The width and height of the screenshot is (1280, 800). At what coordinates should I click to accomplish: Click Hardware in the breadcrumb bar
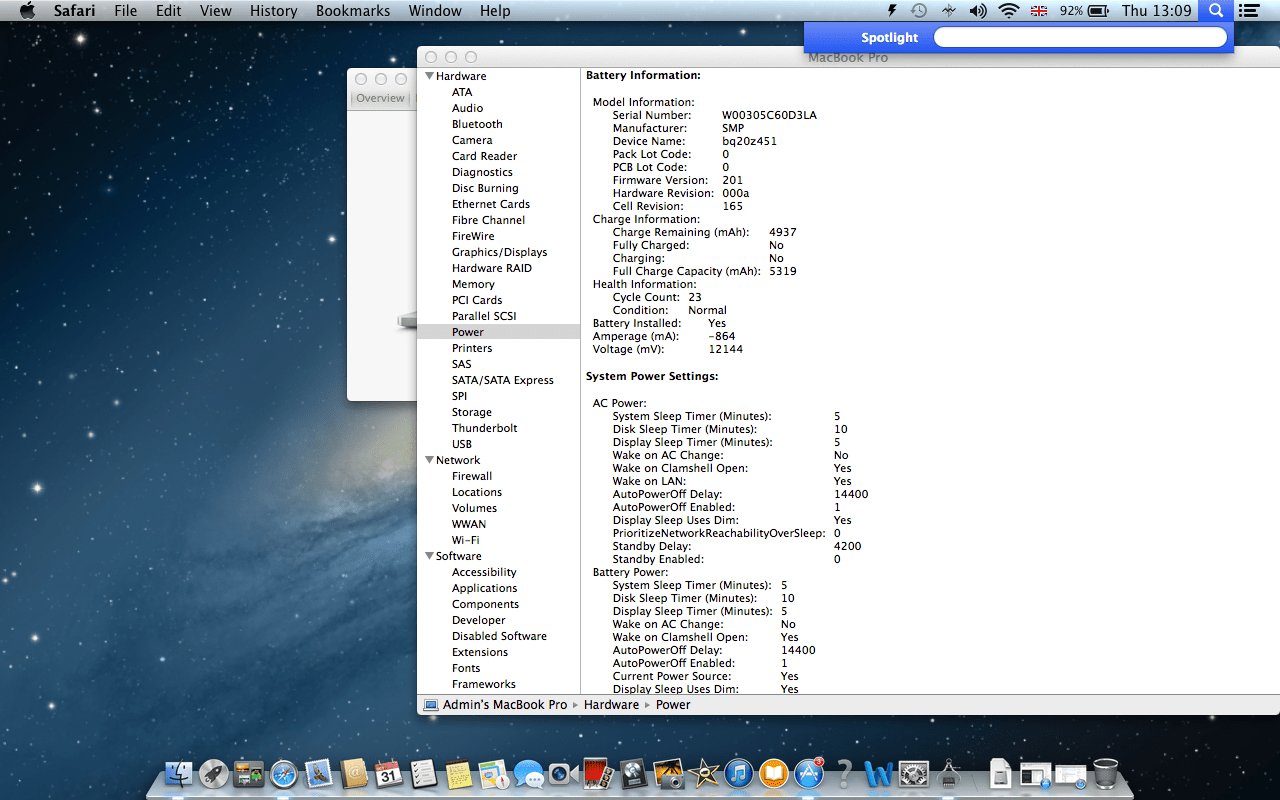tap(611, 704)
